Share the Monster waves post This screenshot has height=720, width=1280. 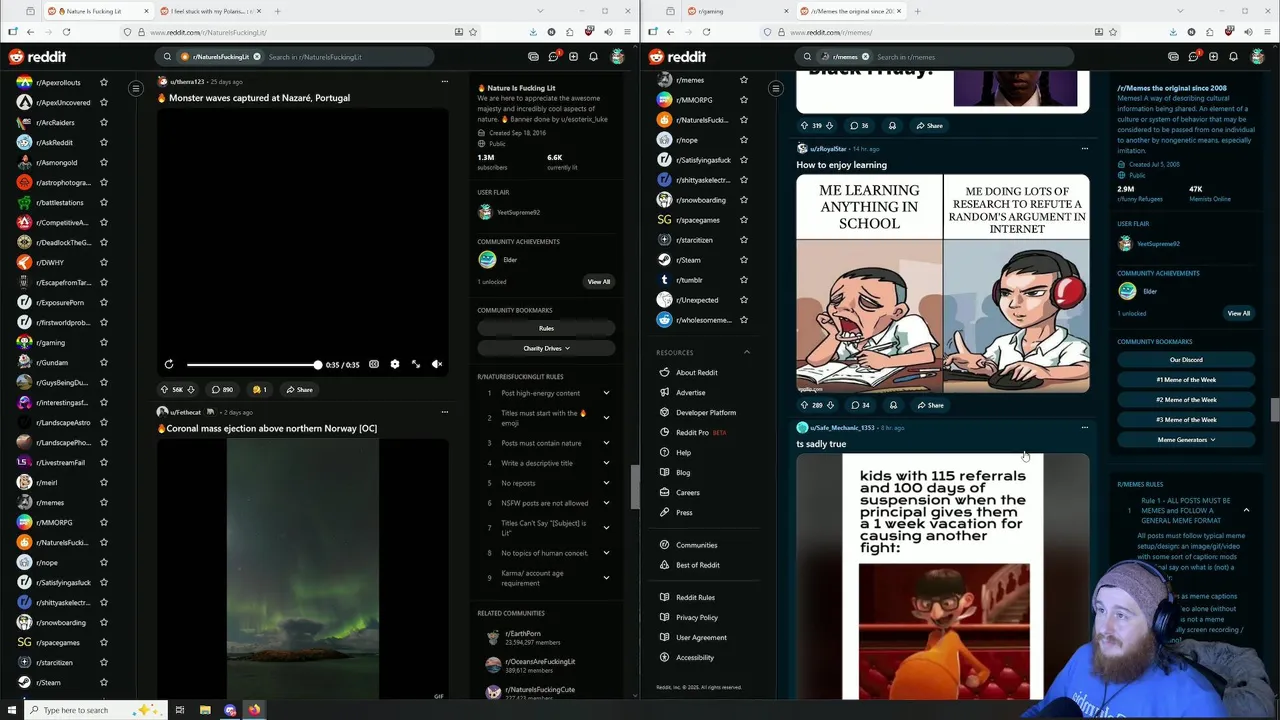(299, 389)
